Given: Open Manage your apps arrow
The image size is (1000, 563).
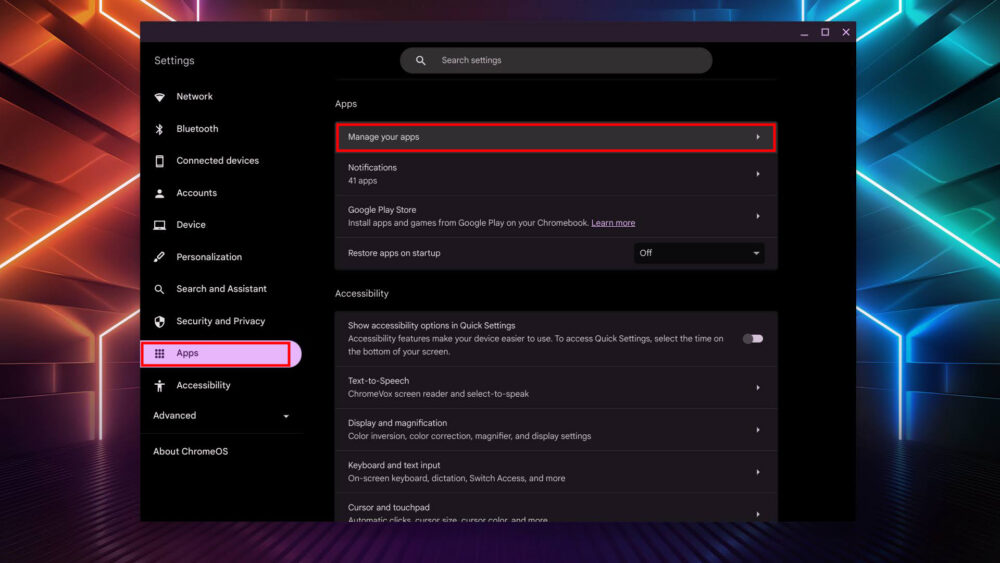Looking at the screenshot, I should (x=757, y=137).
